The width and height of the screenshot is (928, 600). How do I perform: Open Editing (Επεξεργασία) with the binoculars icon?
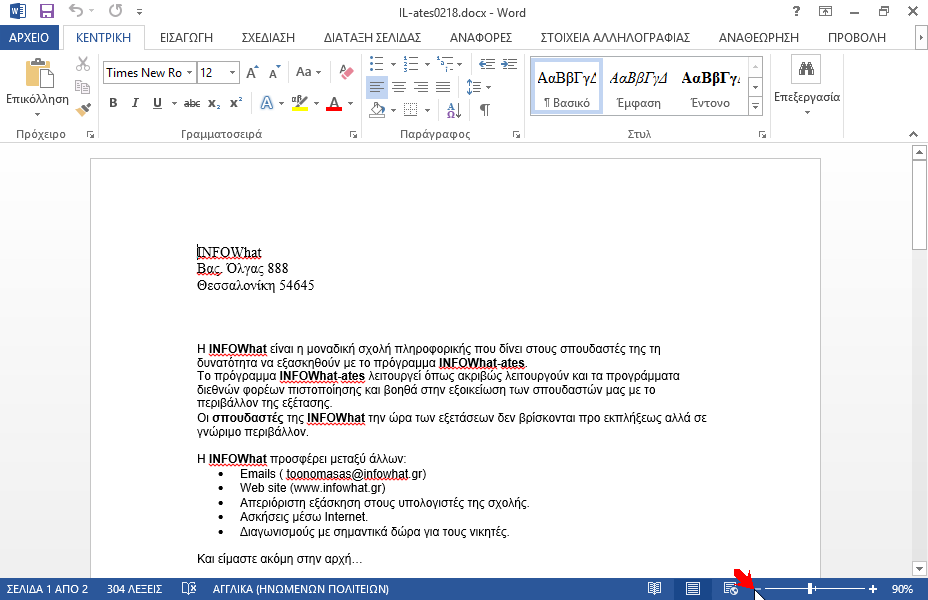pos(806,69)
